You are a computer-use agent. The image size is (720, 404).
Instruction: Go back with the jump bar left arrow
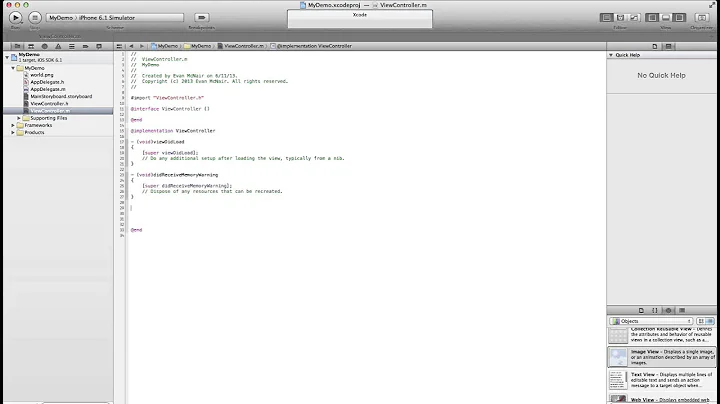tap(131, 46)
